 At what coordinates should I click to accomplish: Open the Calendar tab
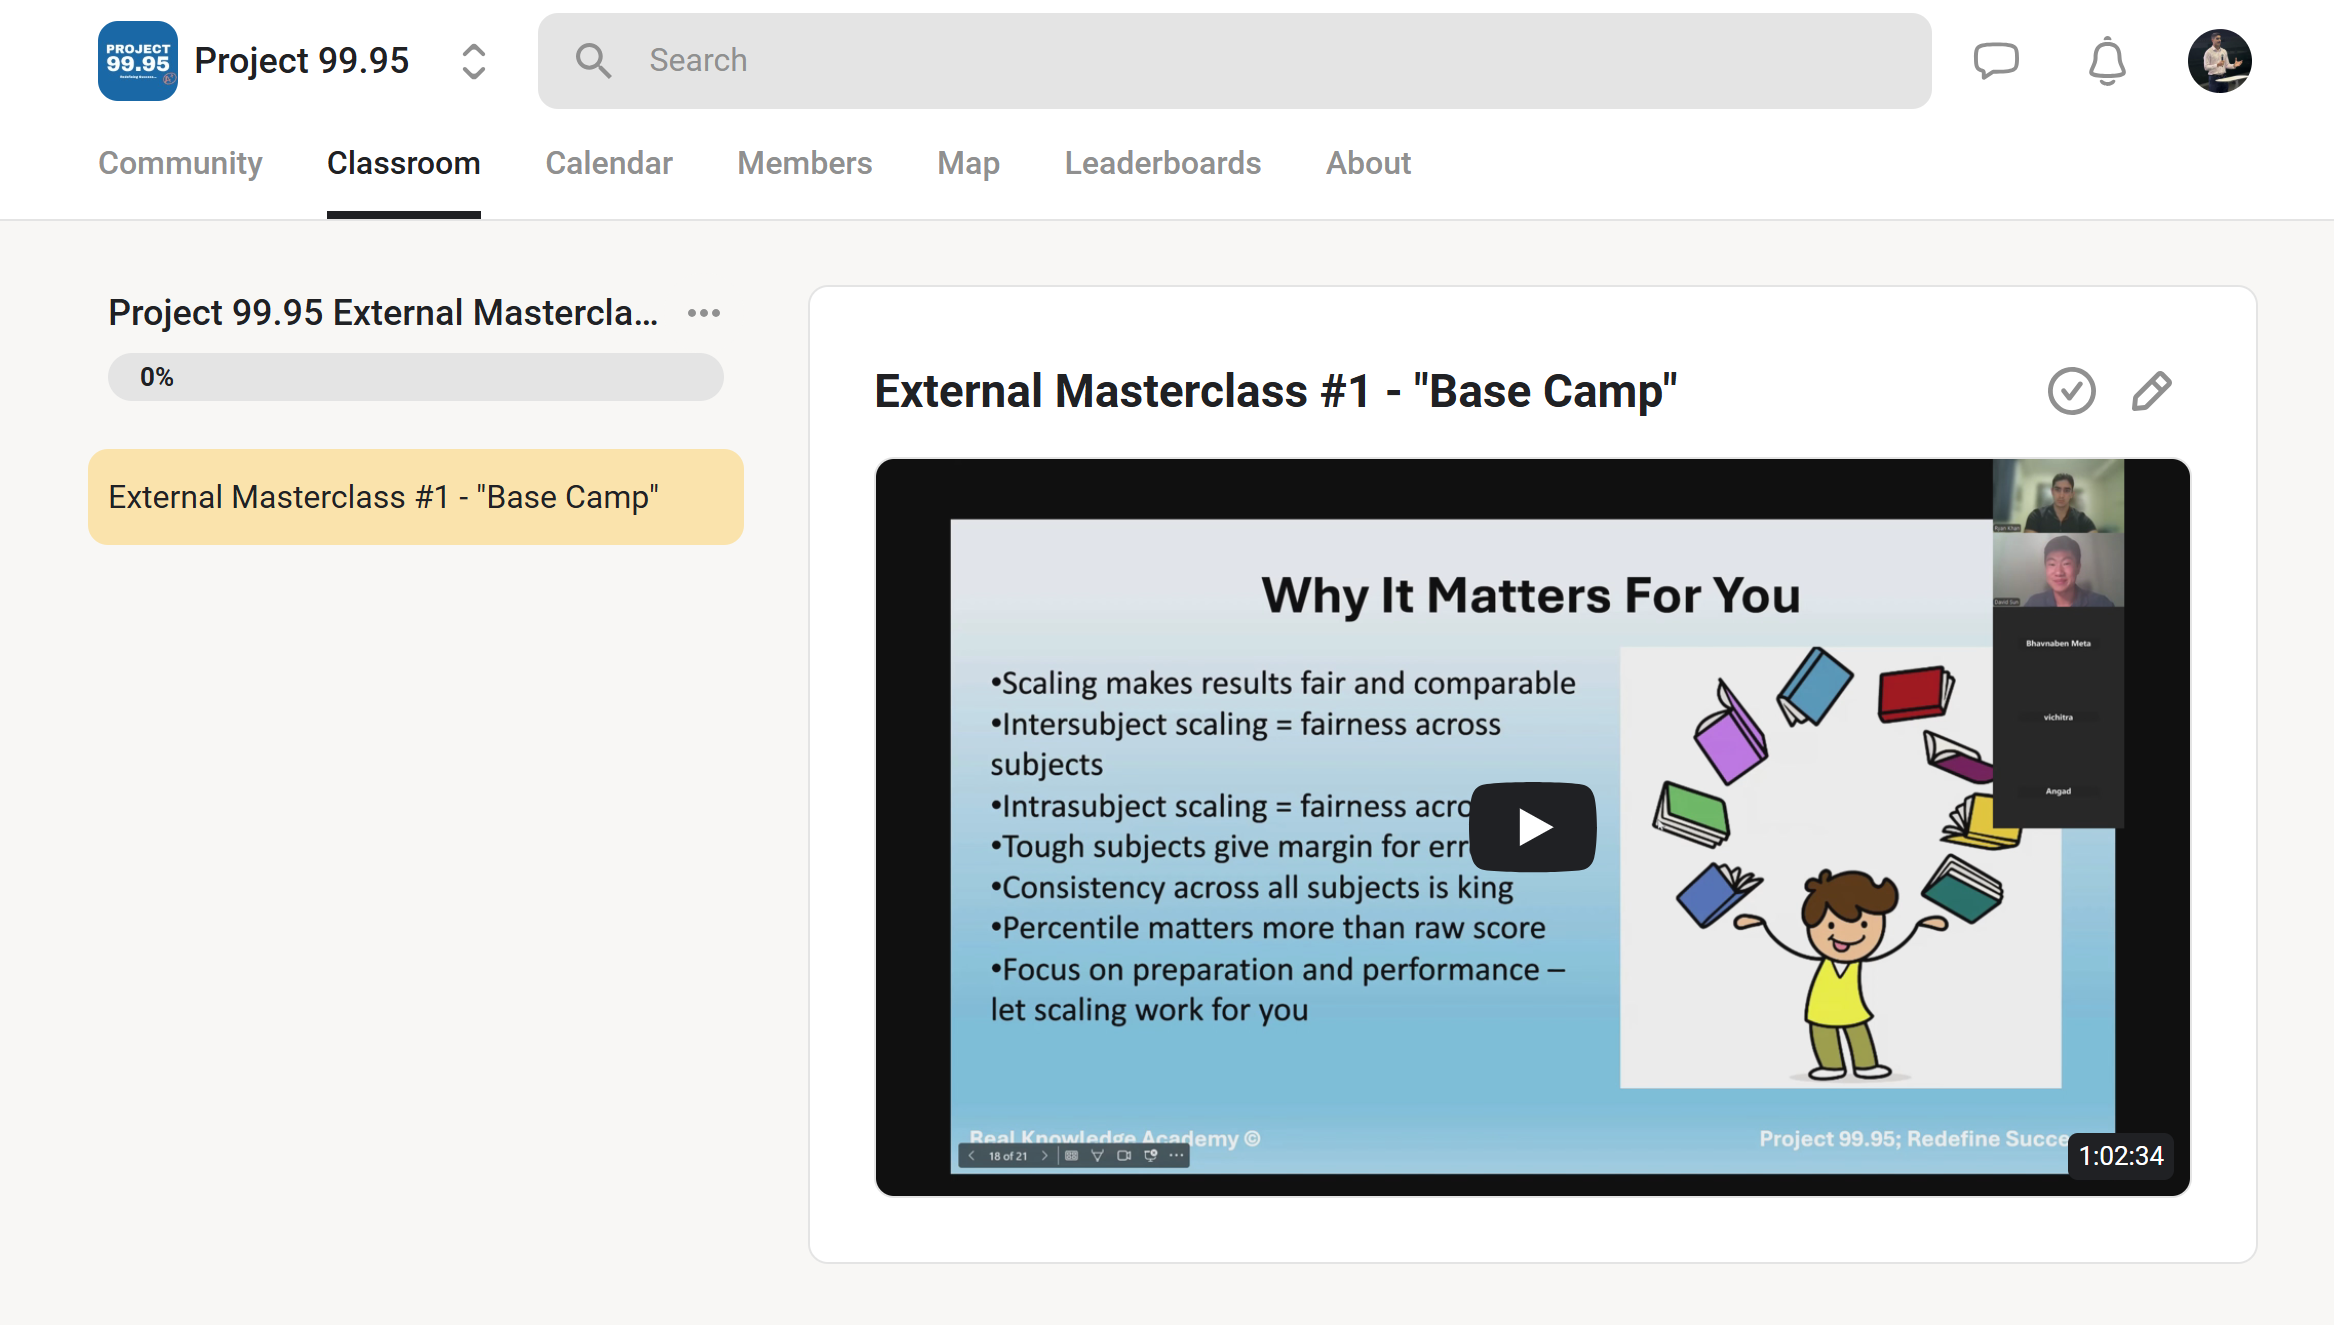[608, 163]
